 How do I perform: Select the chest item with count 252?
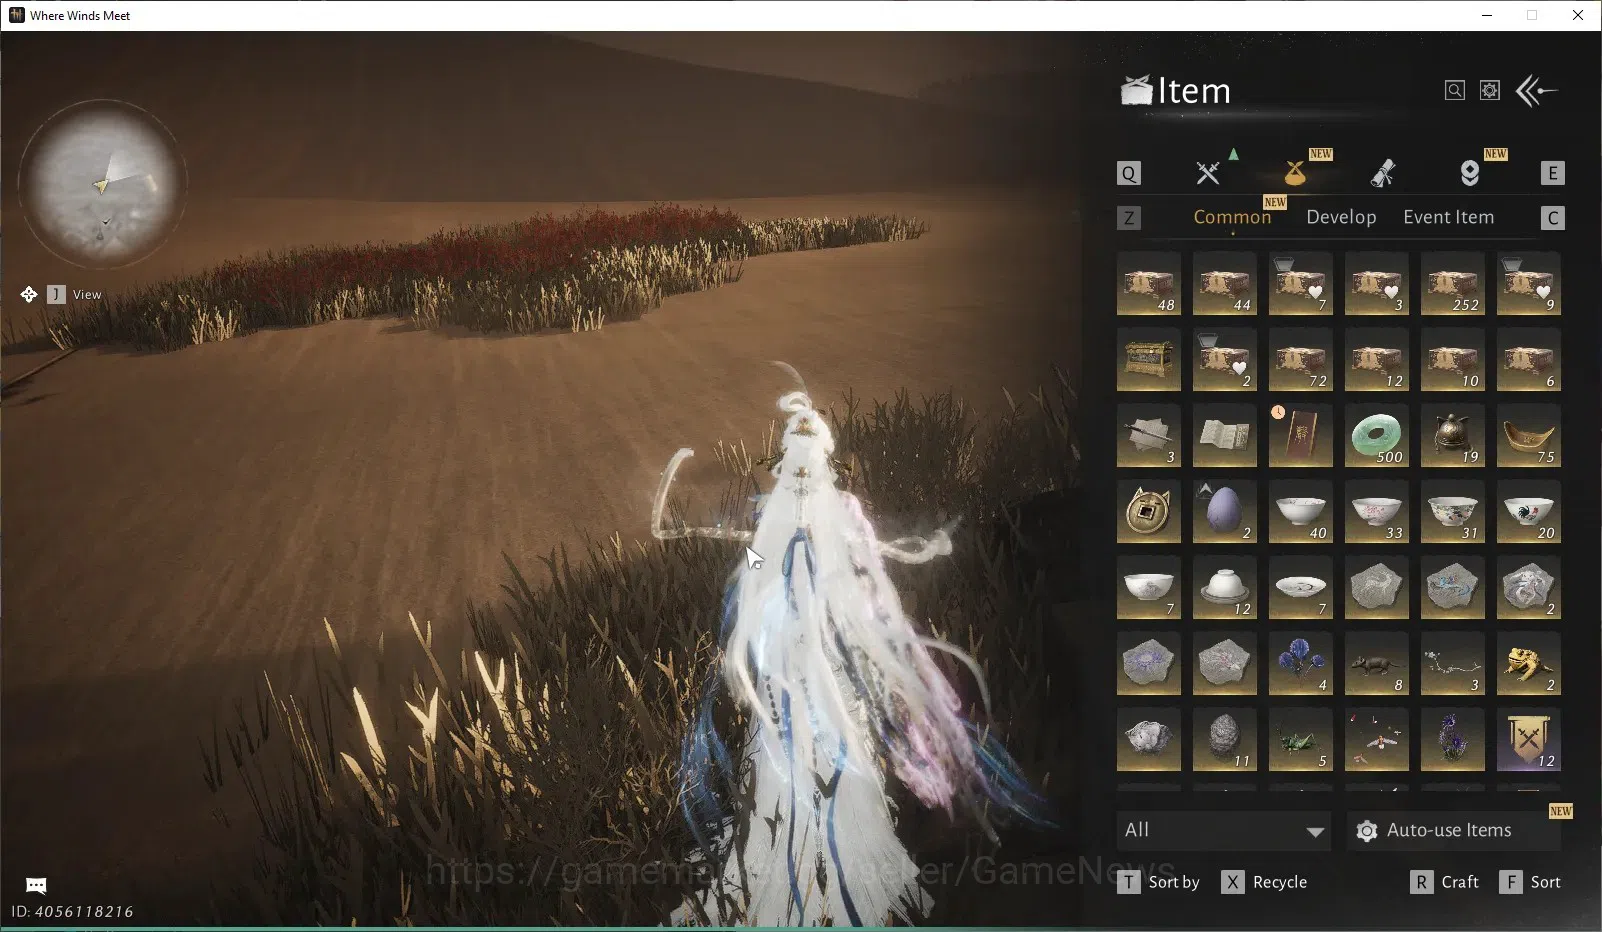tap(1453, 284)
